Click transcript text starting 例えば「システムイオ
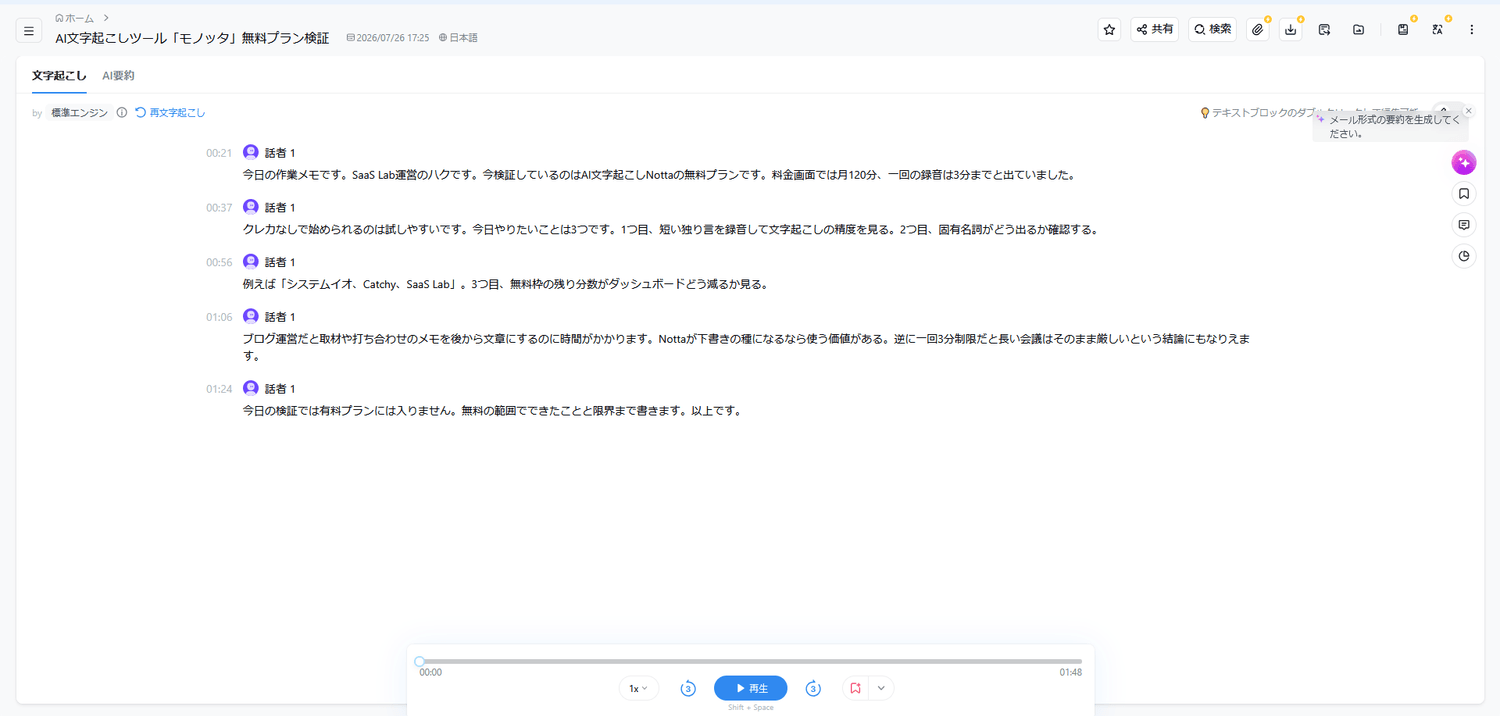This screenshot has height=716, width=1500. point(505,284)
